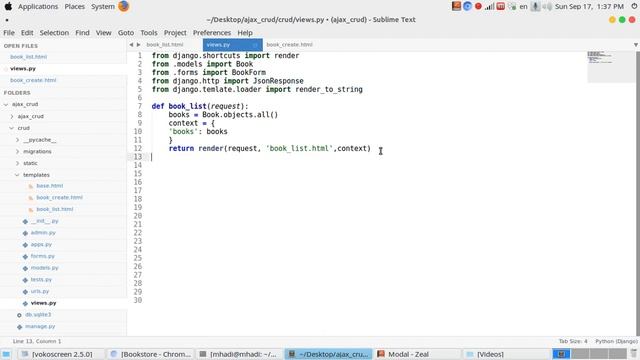
Task: Click the network signal bars tray icon
Action: (x=489, y=7)
